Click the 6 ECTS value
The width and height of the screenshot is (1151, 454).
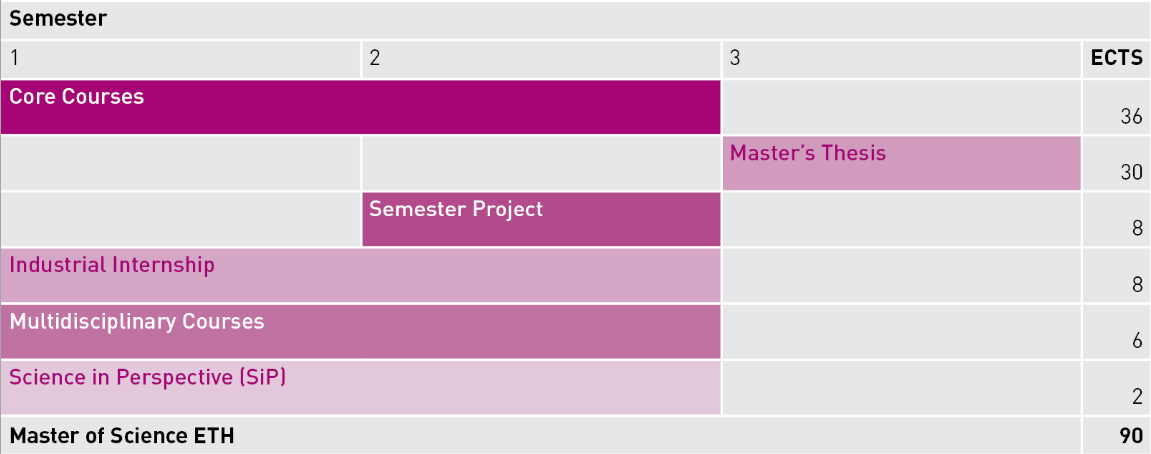pos(1137,341)
